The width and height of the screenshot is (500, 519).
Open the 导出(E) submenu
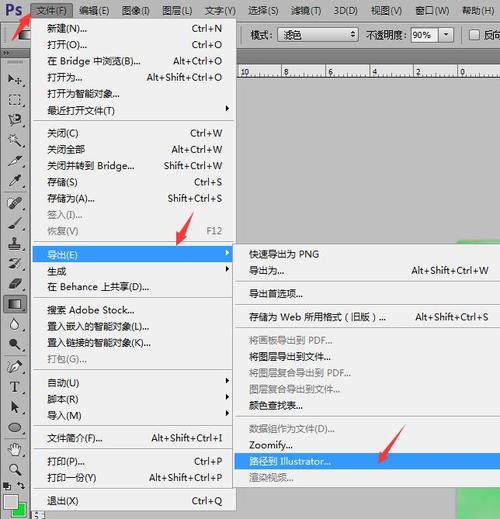point(132,254)
